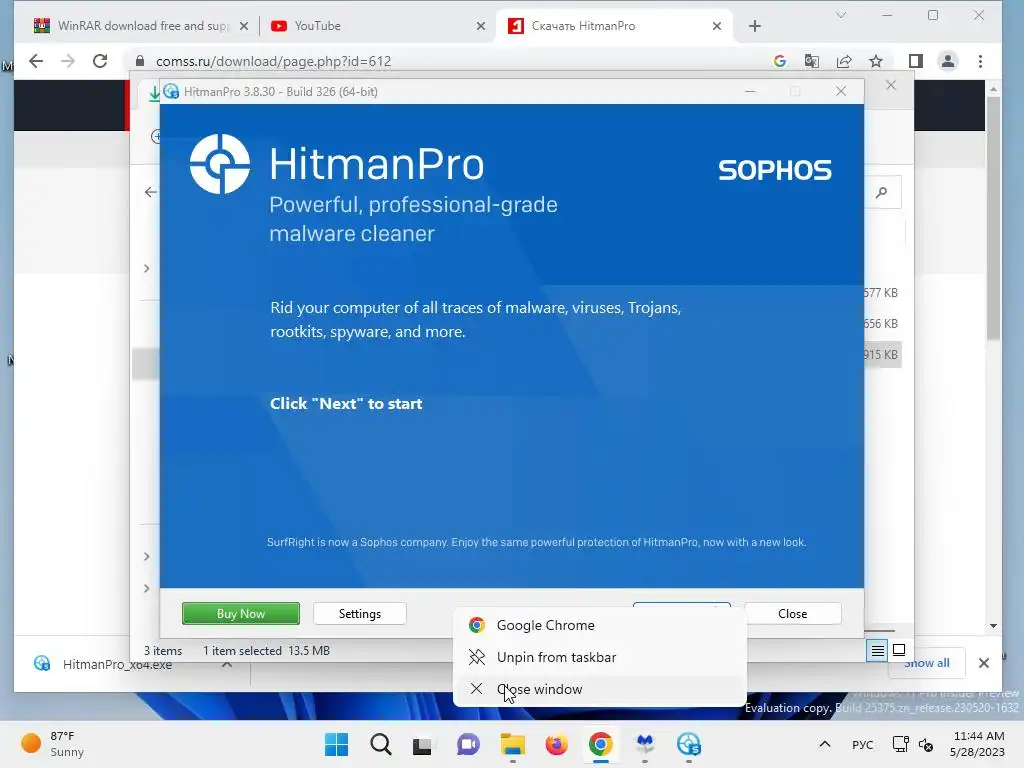The width and height of the screenshot is (1024, 768).
Task: Click the Sophos logo
Action: click(775, 170)
